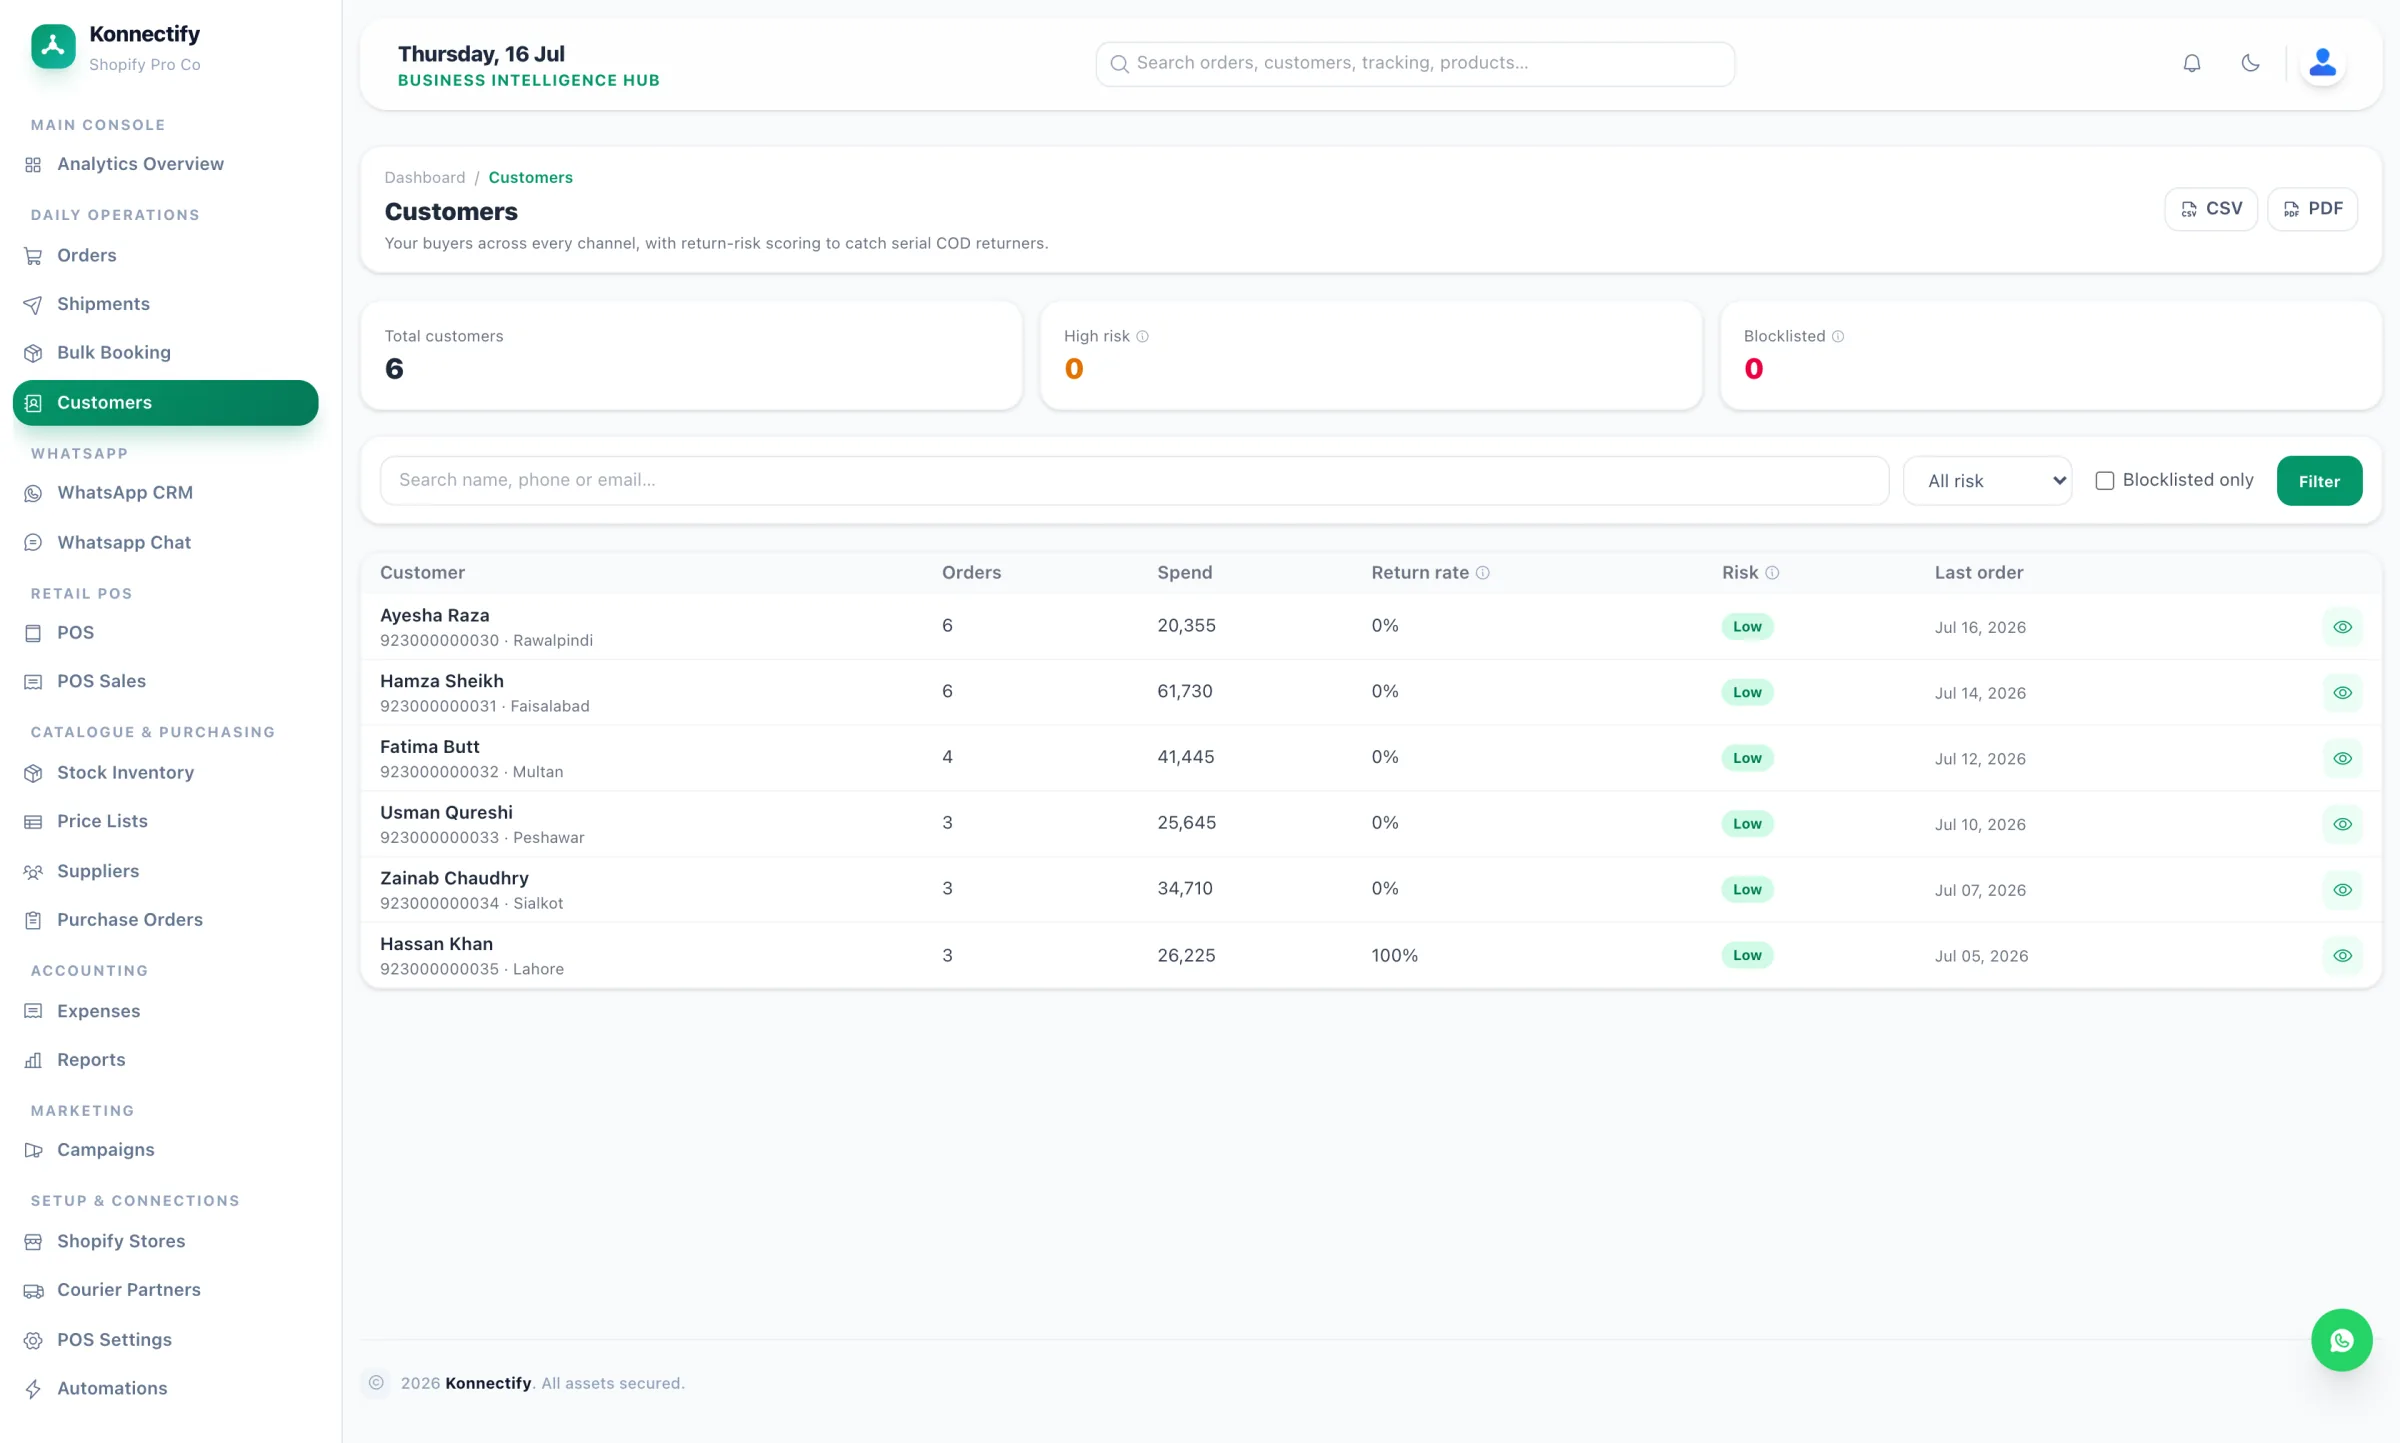Click Hassan Khan's 100% return rate
Screen dimensions: 2400x1443
coord(1394,956)
